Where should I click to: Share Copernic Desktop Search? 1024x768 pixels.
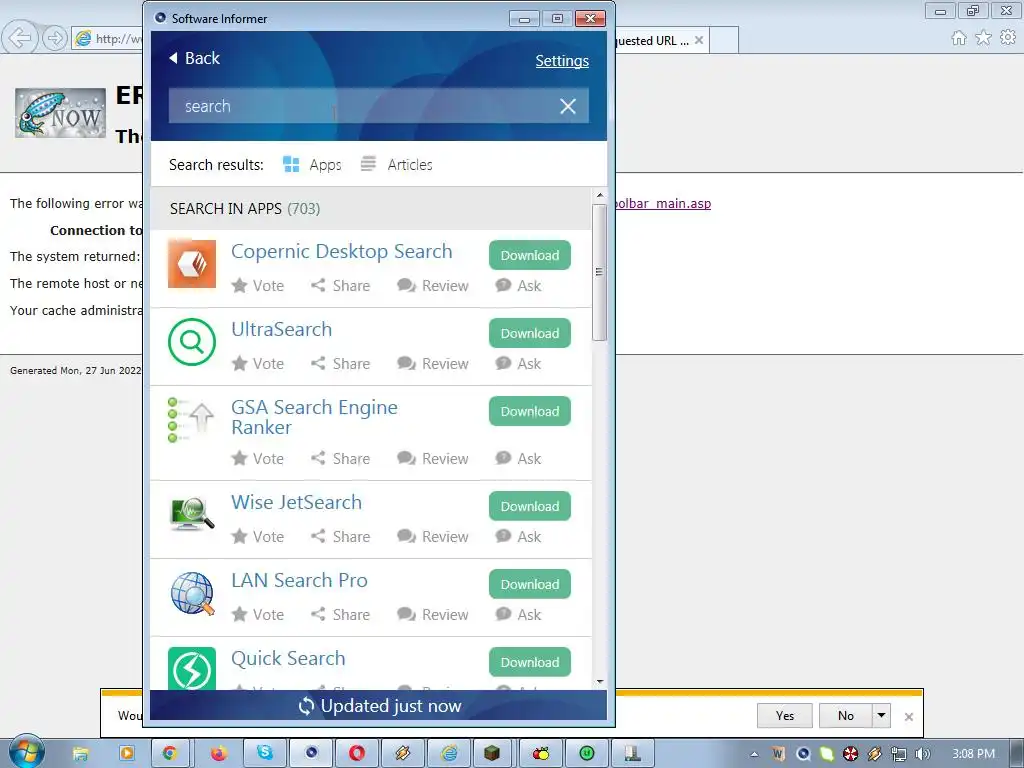click(340, 285)
